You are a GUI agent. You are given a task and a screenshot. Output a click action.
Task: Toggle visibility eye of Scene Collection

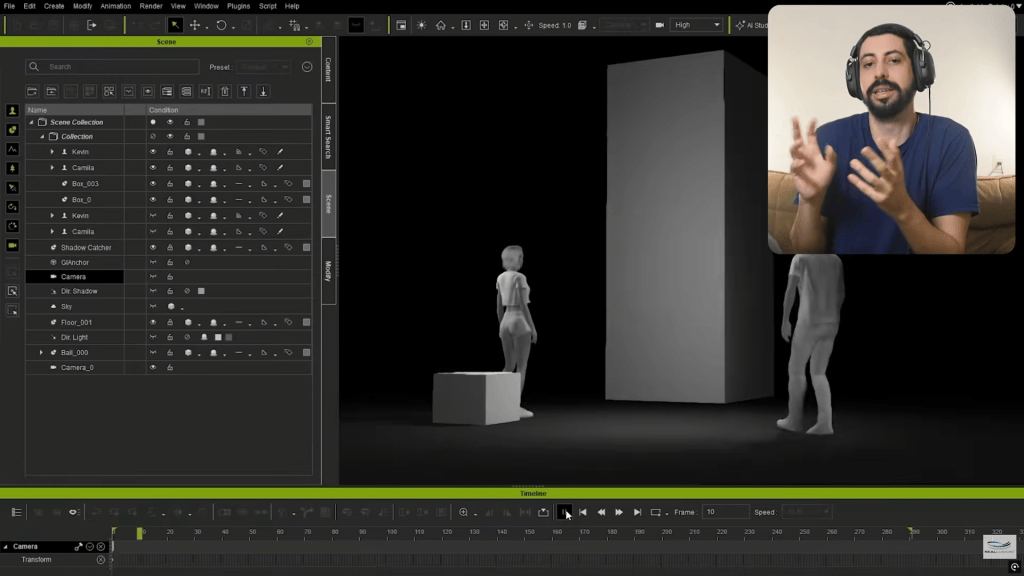coord(170,122)
